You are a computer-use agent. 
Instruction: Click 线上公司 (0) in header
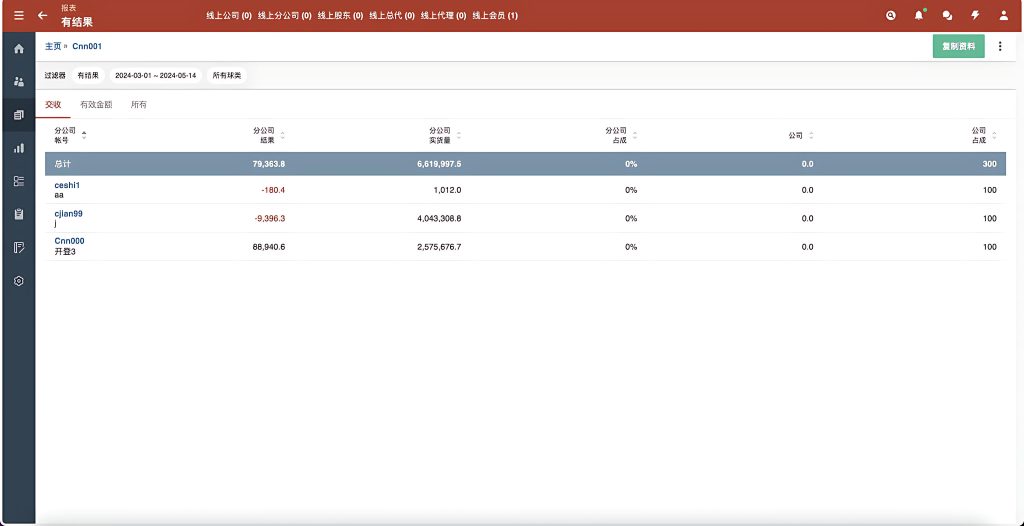coord(229,15)
